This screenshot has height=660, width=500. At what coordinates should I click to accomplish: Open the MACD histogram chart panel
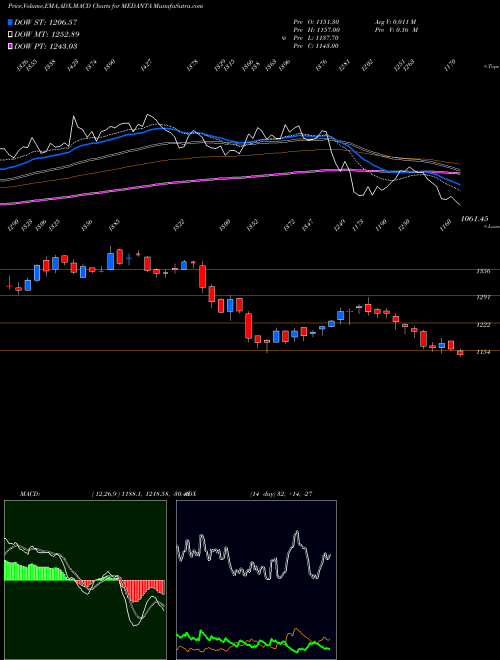[85, 580]
